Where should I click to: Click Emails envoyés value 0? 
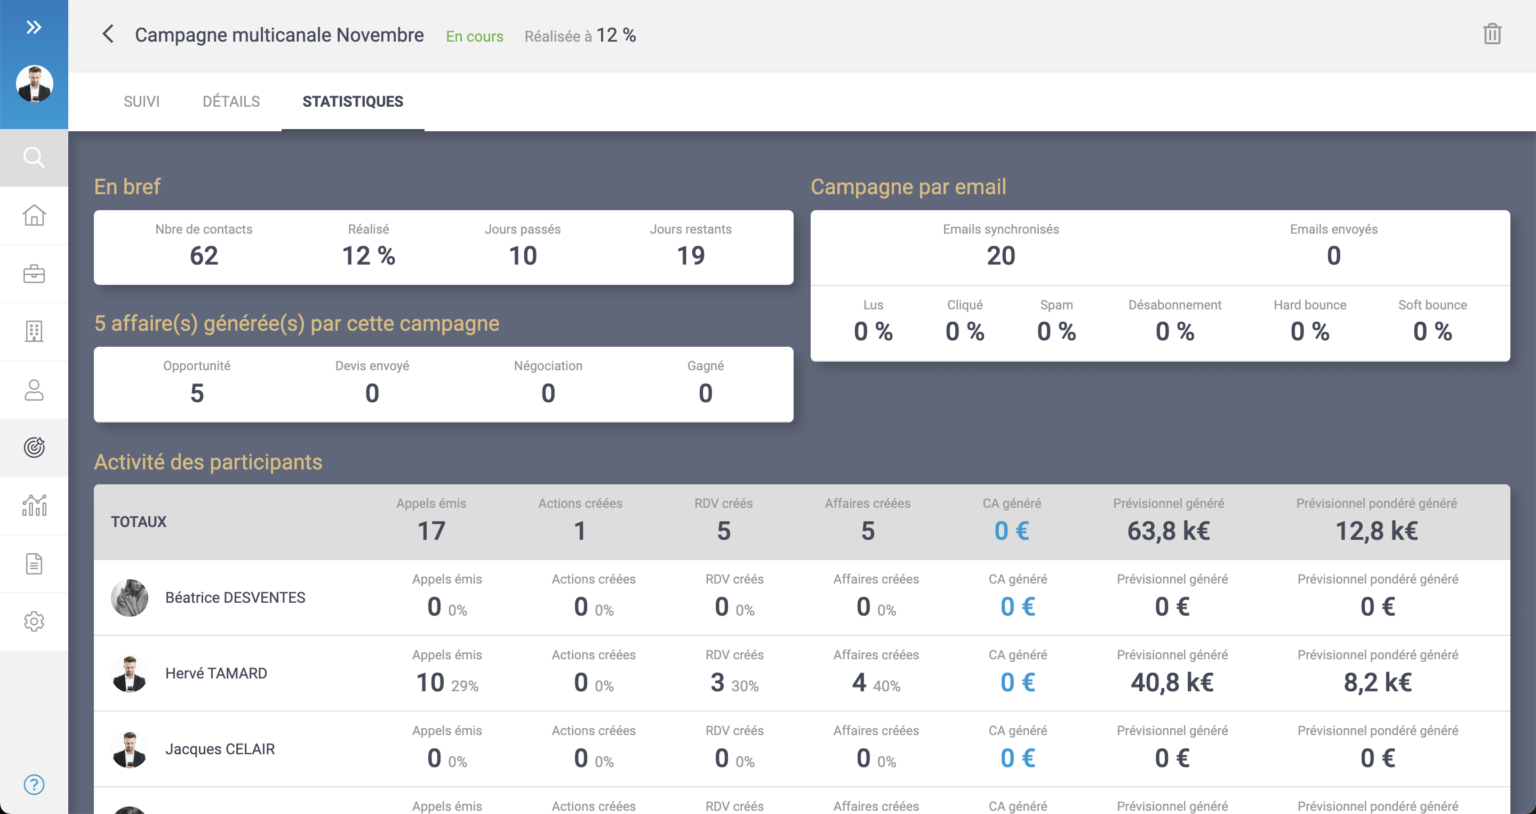[1334, 256]
